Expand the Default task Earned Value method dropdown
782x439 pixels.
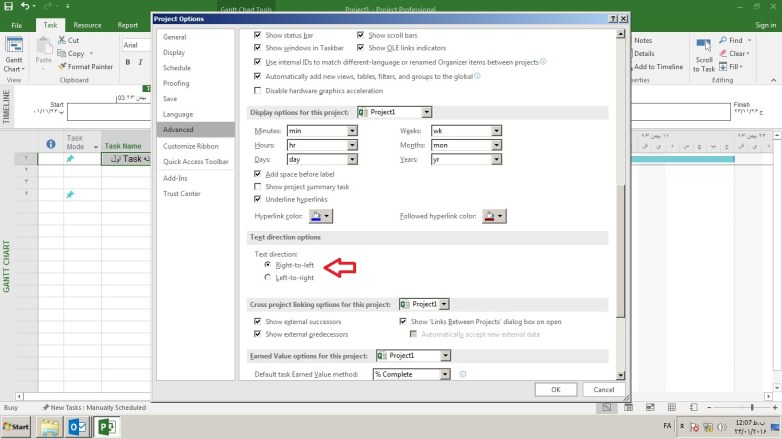point(445,374)
